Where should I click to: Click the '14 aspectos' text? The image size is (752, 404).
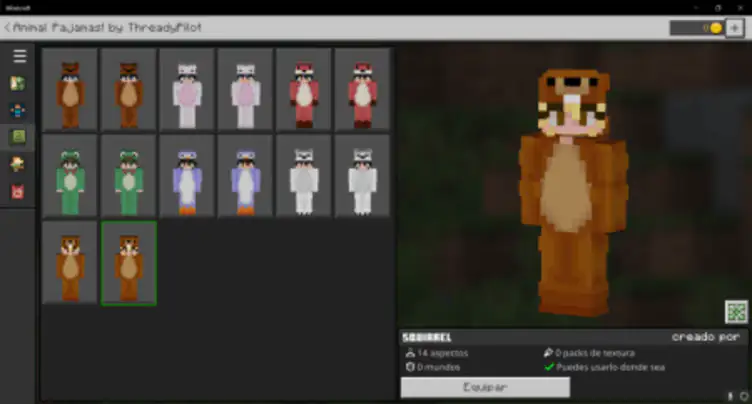pos(442,353)
